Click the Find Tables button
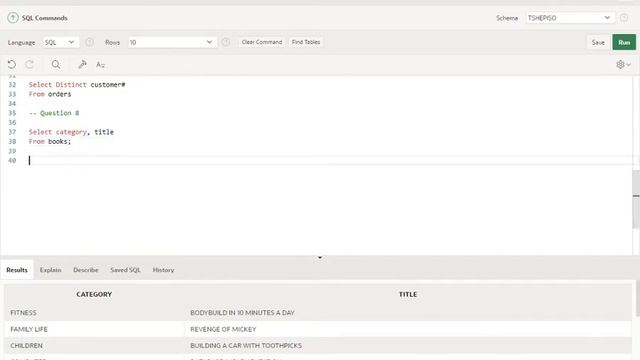The width and height of the screenshot is (640, 360). [x=306, y=42]
